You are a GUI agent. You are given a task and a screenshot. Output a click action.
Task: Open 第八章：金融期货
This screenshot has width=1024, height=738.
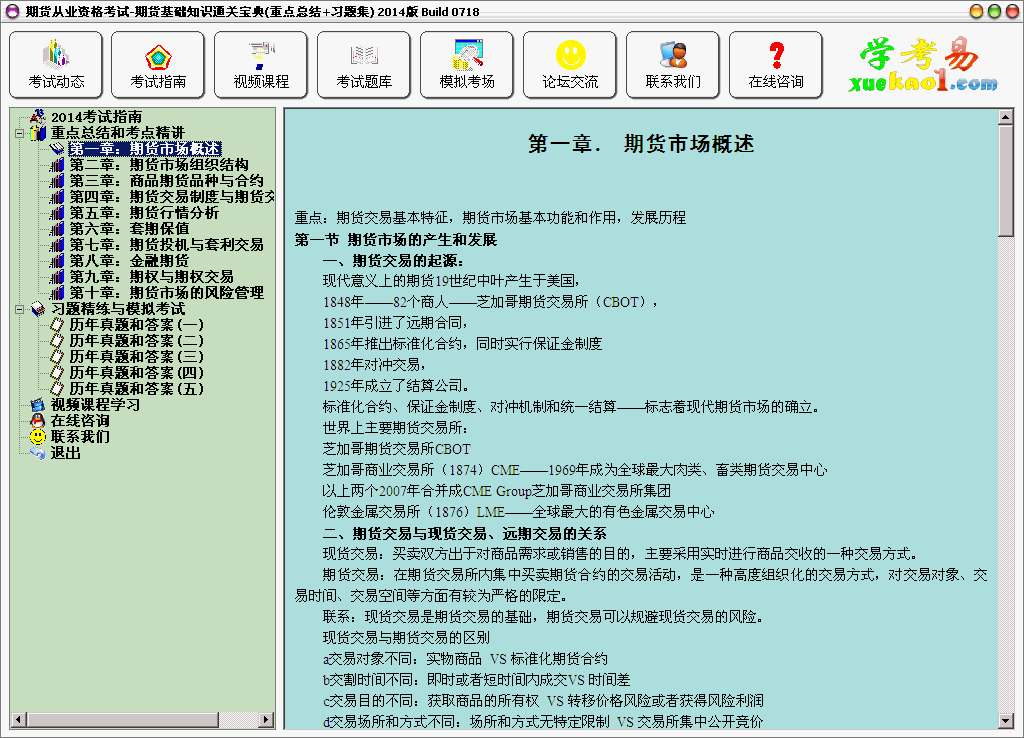[129, 261]
